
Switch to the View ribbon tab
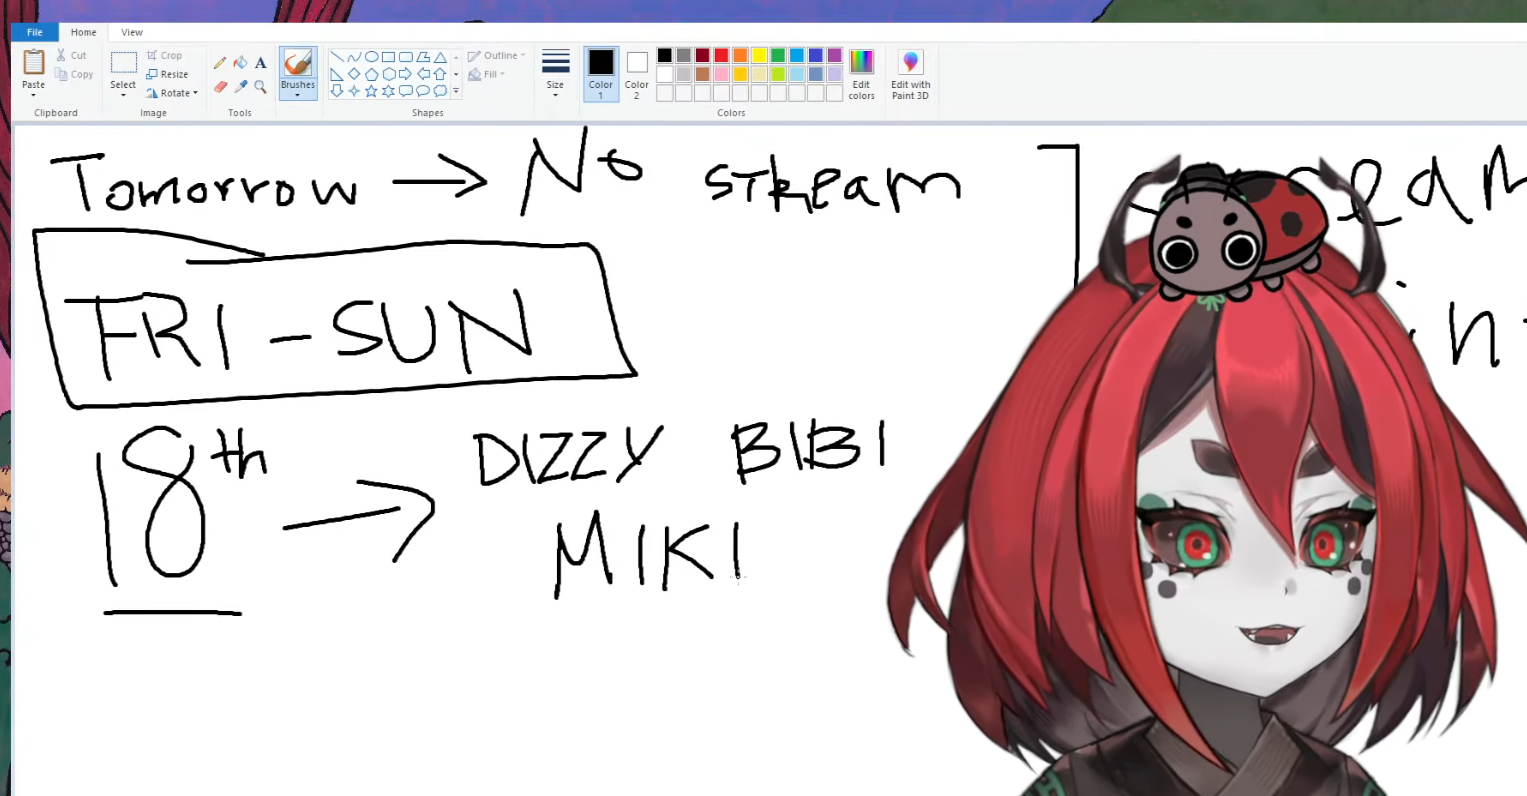tap(132, 32)
